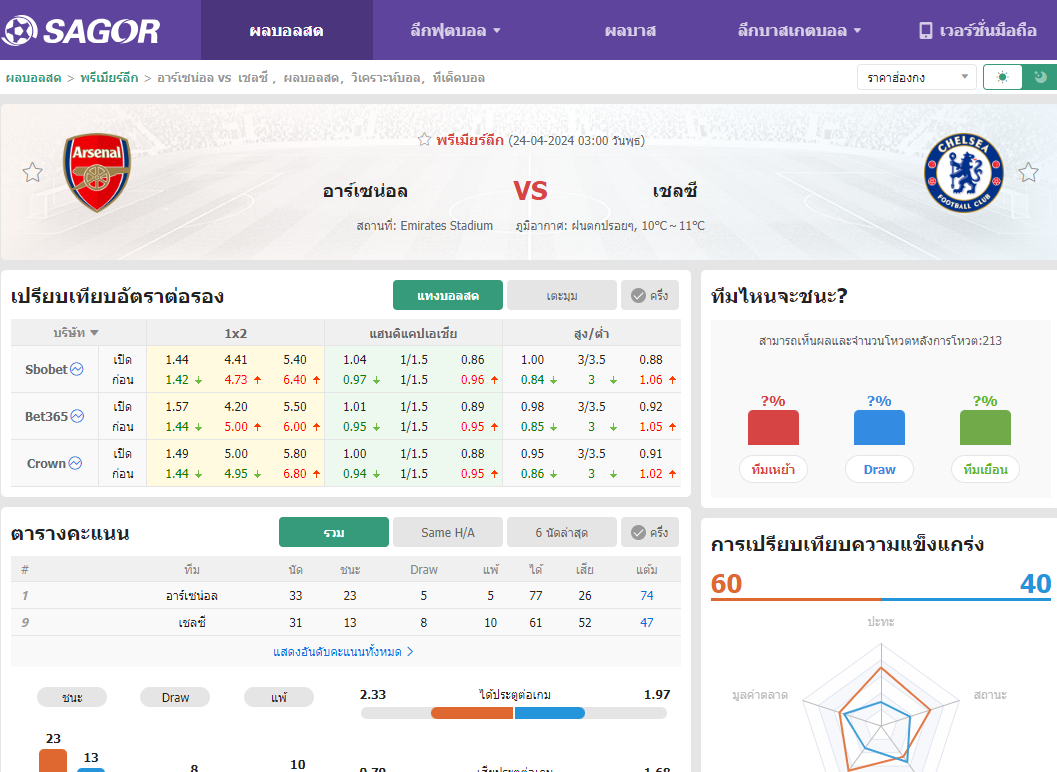
Task: Open Bet365 odds trend chart icon
Action: [x=78, y=416]
